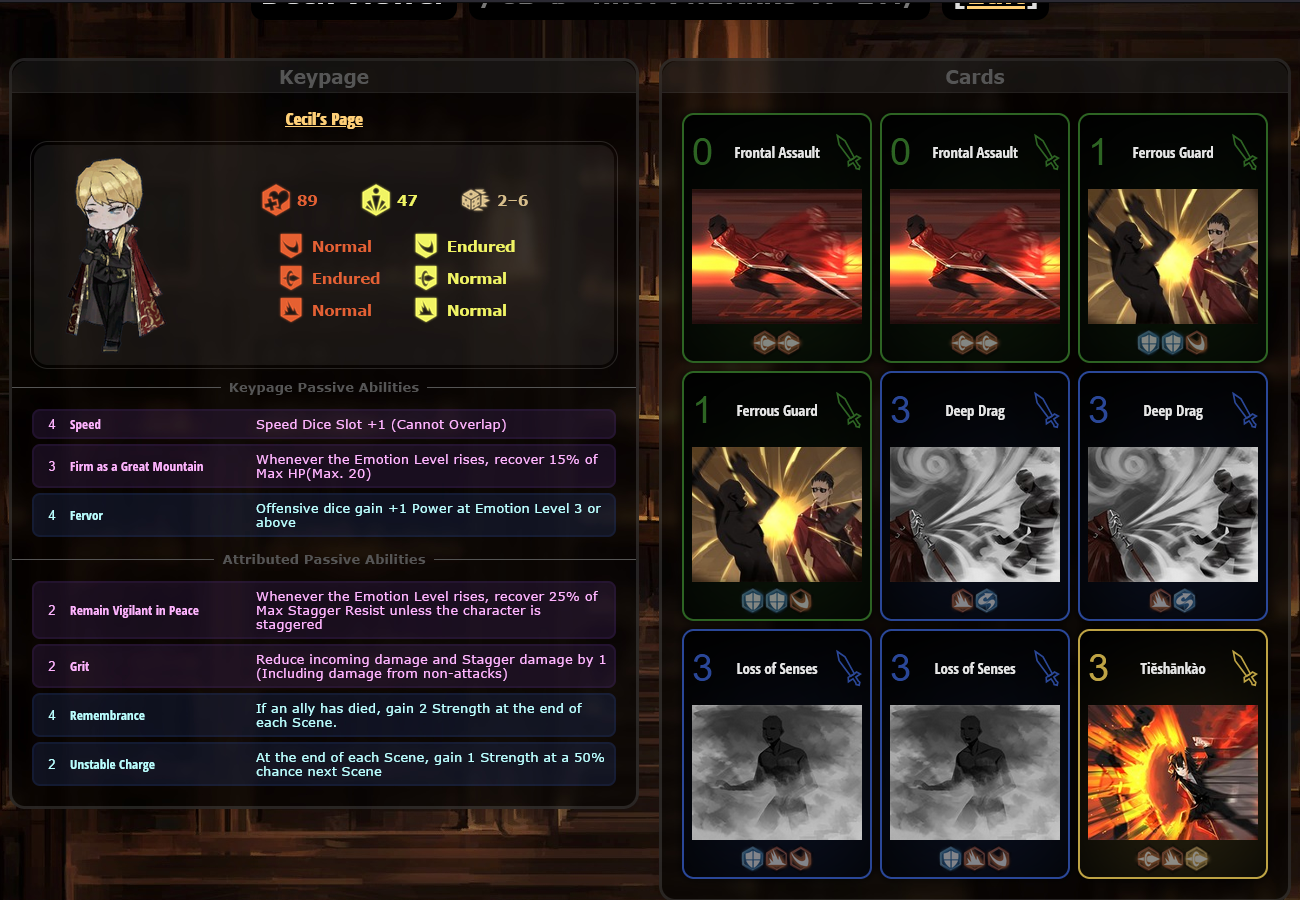Click the speed dice icon beside 2-6
This screenshot has height=900, width=1300.
pos(474,200)
